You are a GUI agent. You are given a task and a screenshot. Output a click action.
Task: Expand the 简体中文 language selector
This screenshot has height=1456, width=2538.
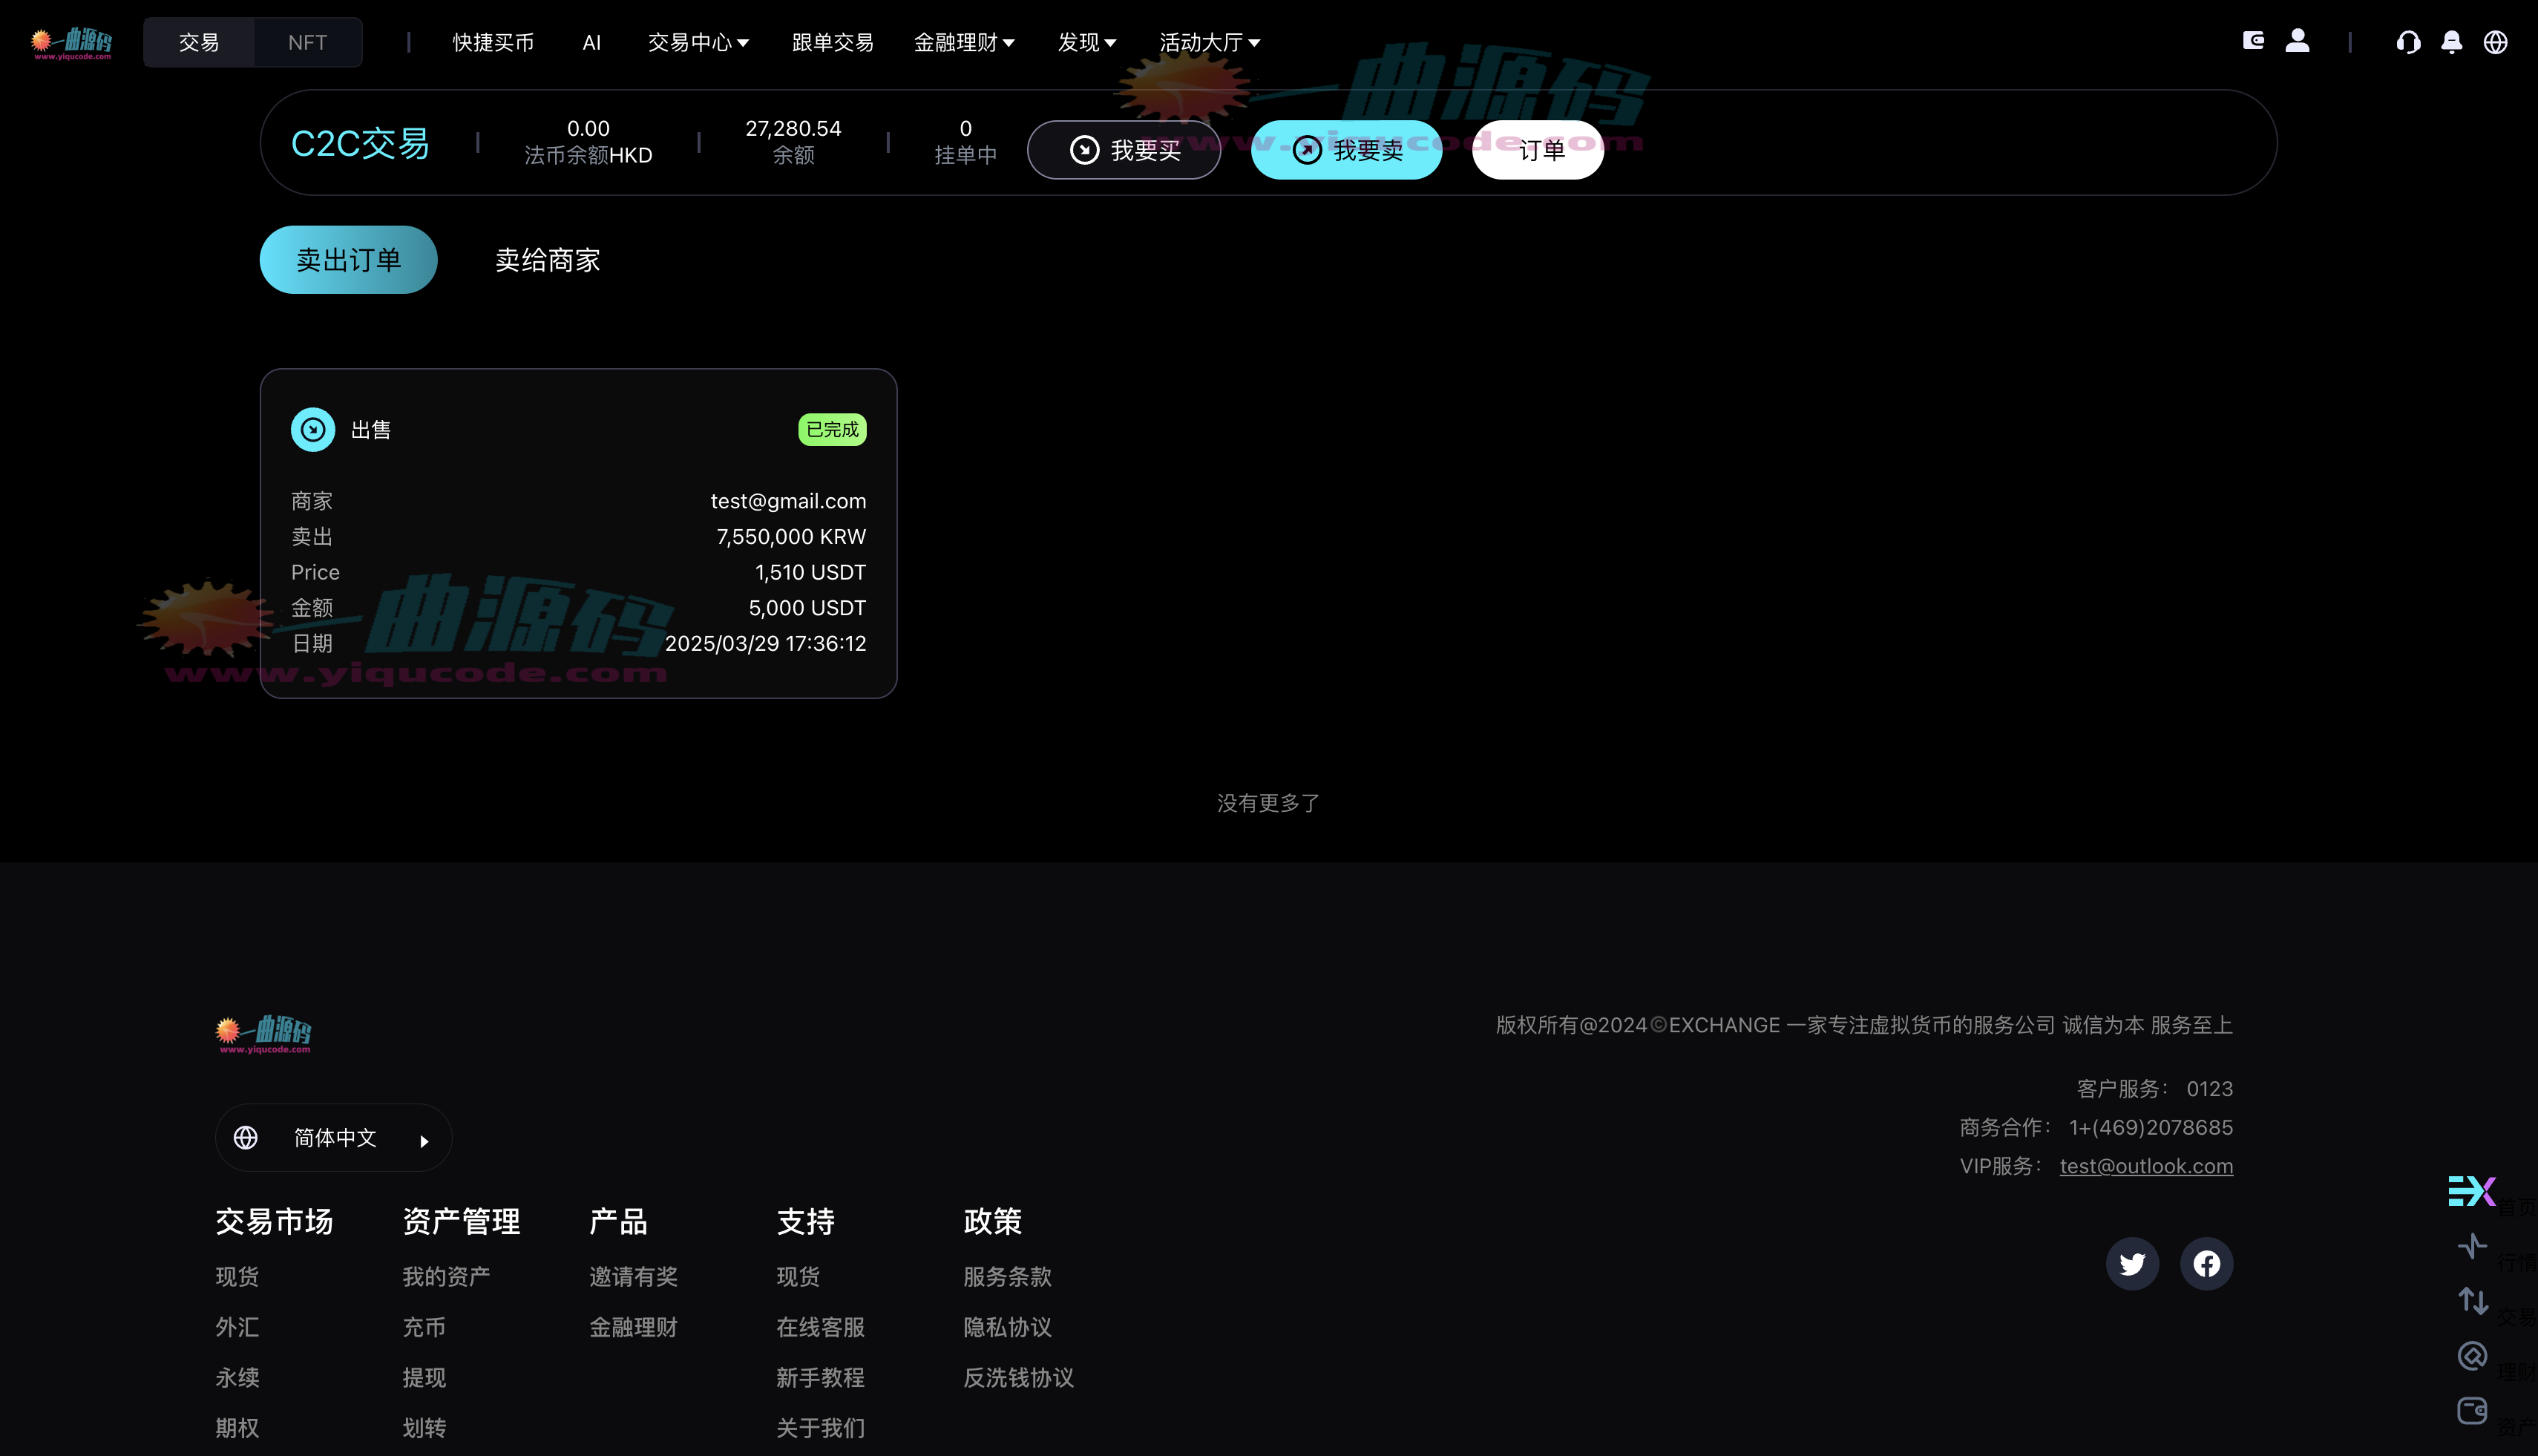333,1137
